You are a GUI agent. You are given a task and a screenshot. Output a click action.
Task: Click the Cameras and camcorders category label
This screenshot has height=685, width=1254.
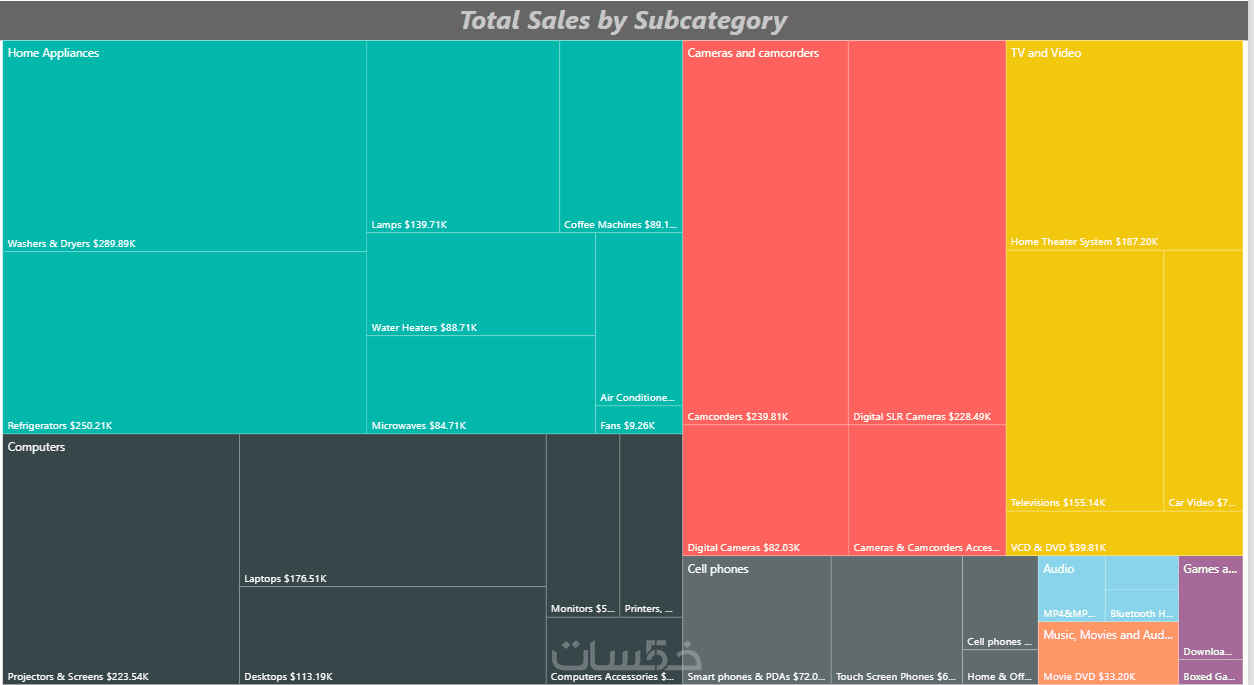click(753, 53)
